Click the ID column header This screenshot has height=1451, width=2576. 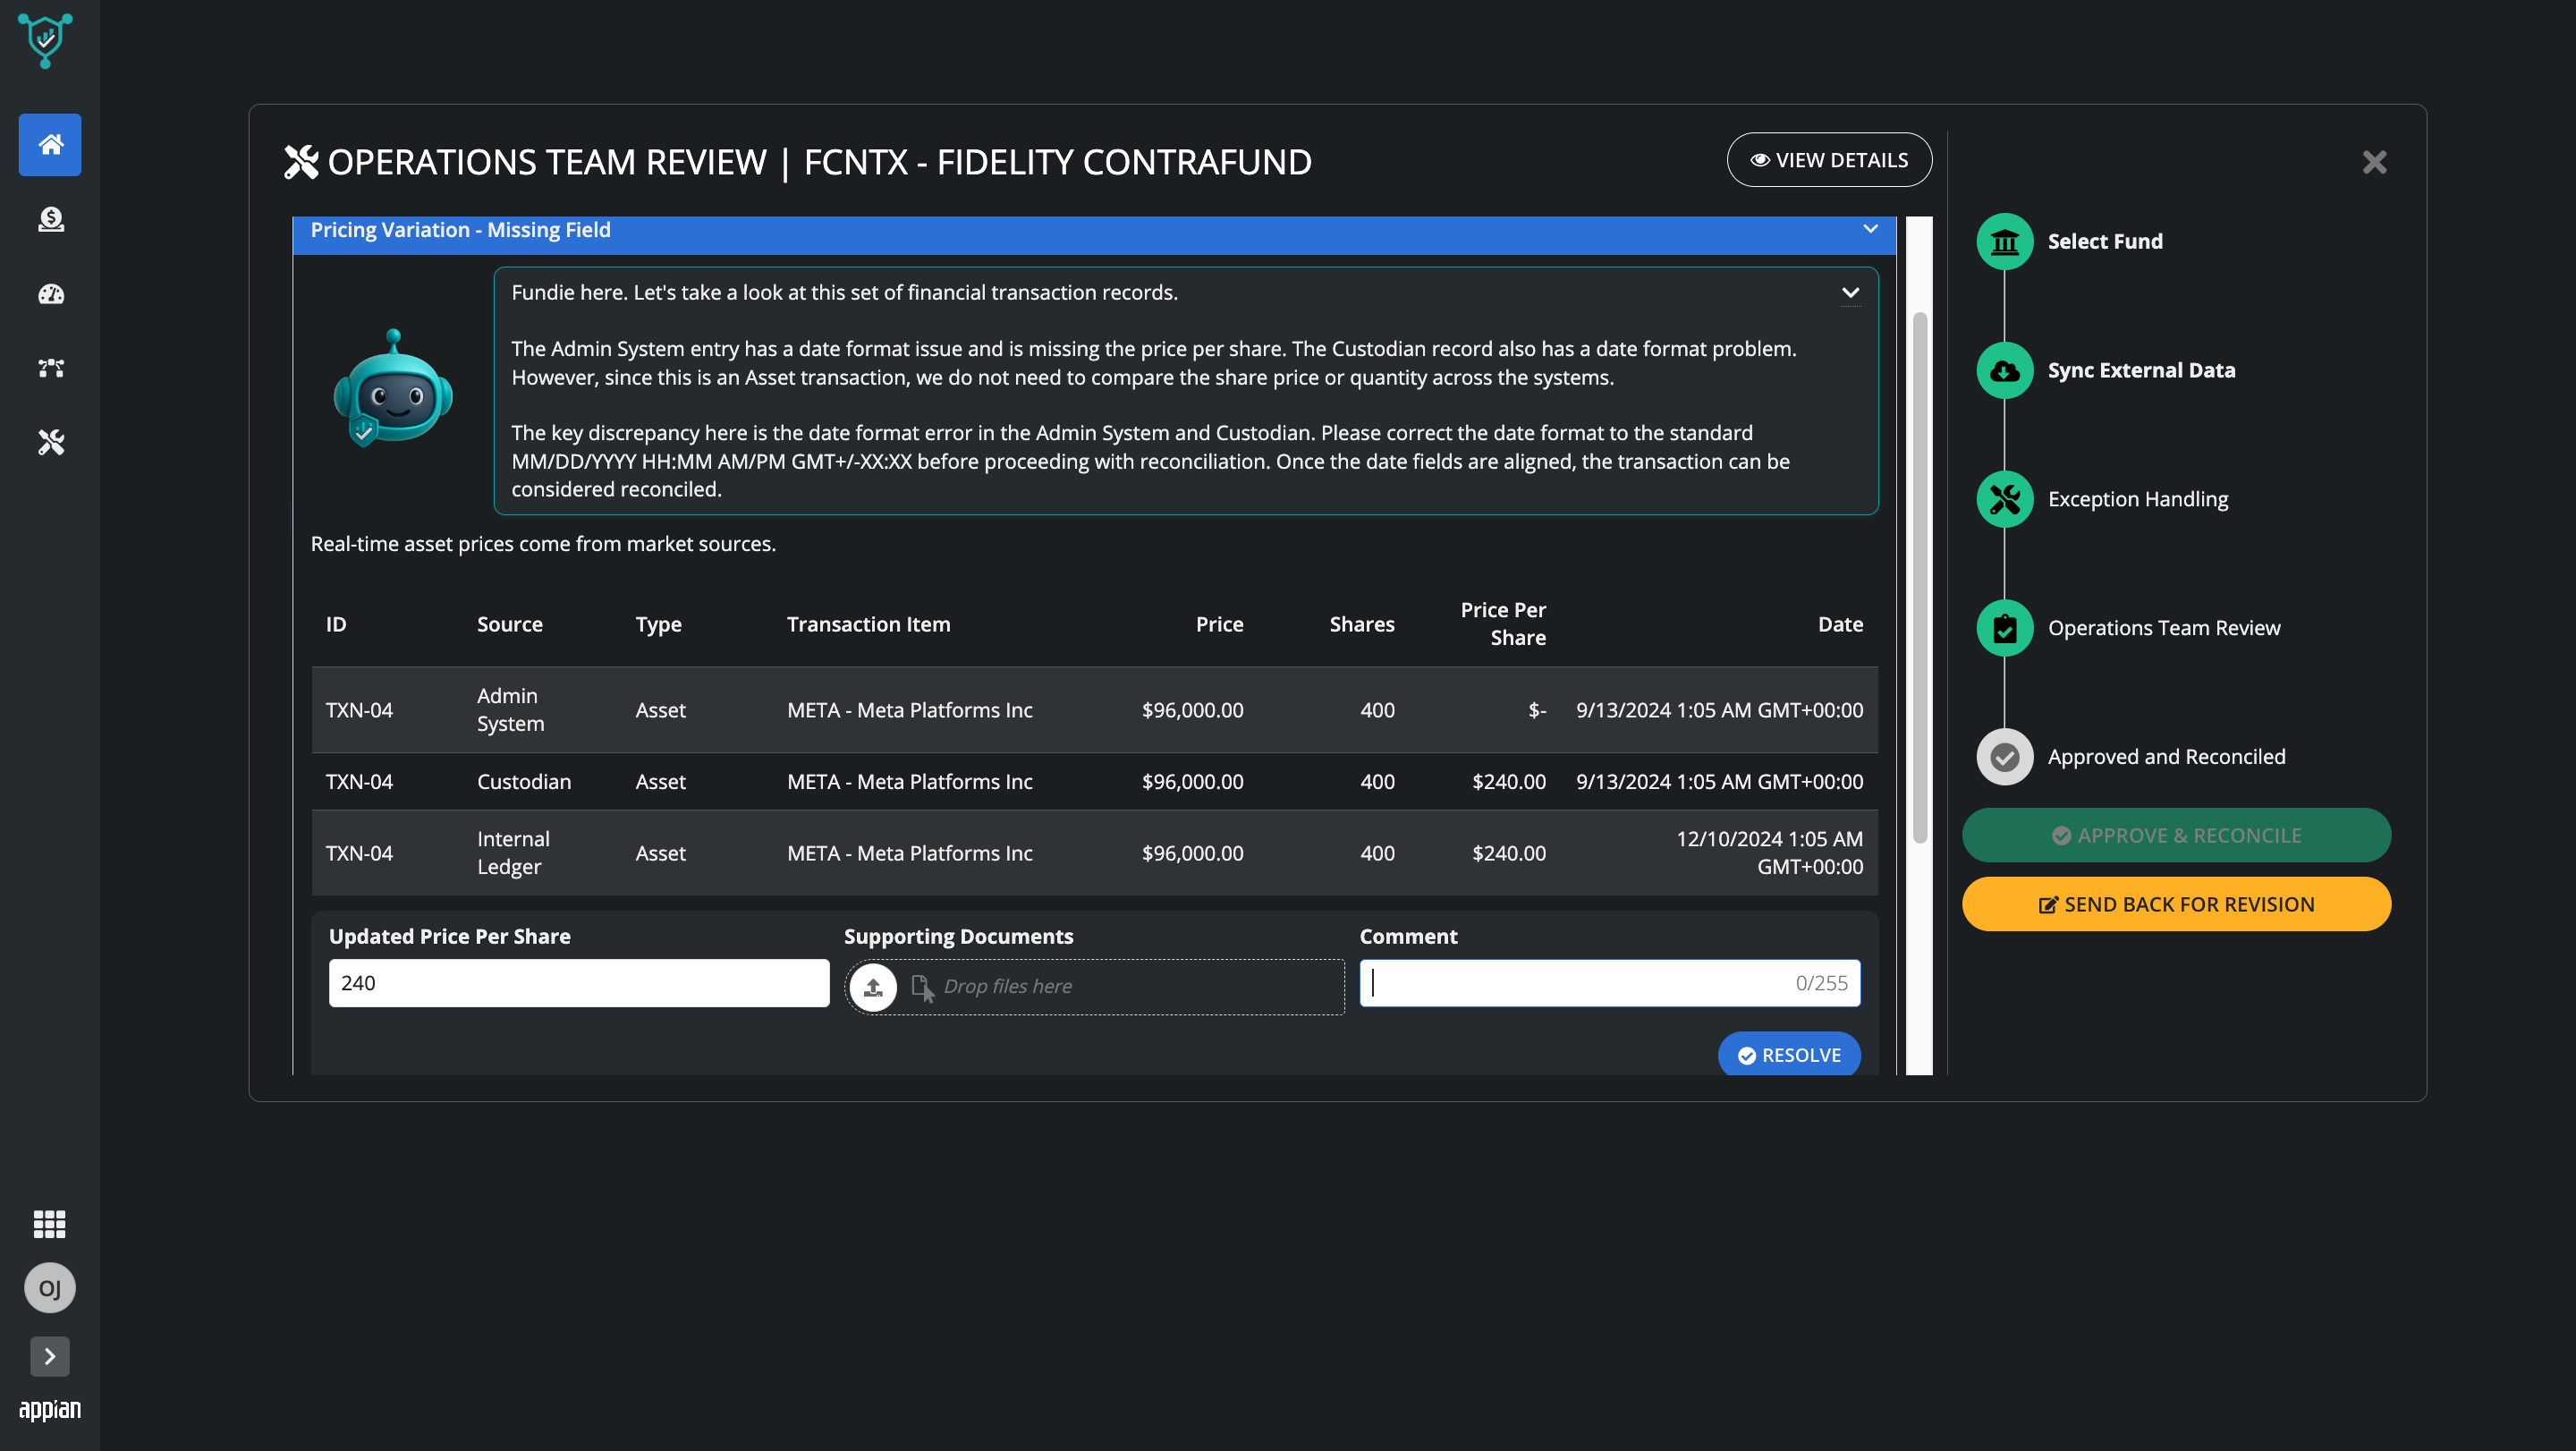pyautogui.click(x=336, y=624)
